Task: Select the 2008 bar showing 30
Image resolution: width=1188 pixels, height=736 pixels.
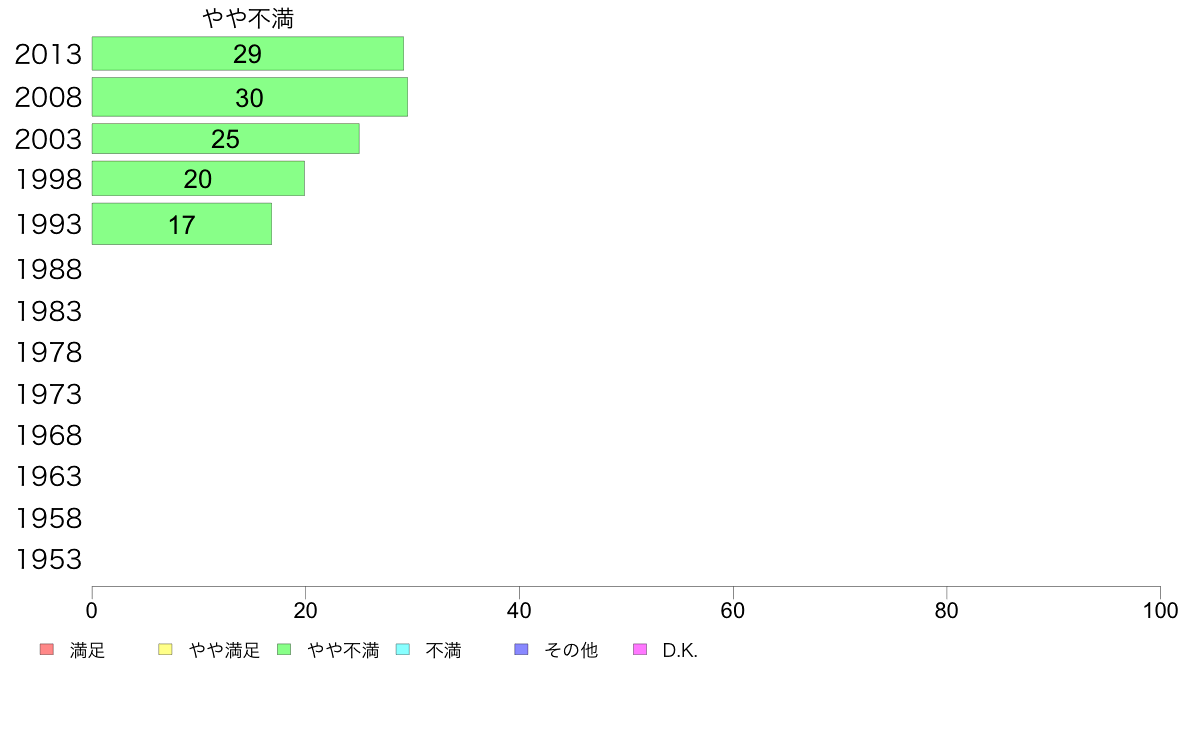Action: (250, 97)
